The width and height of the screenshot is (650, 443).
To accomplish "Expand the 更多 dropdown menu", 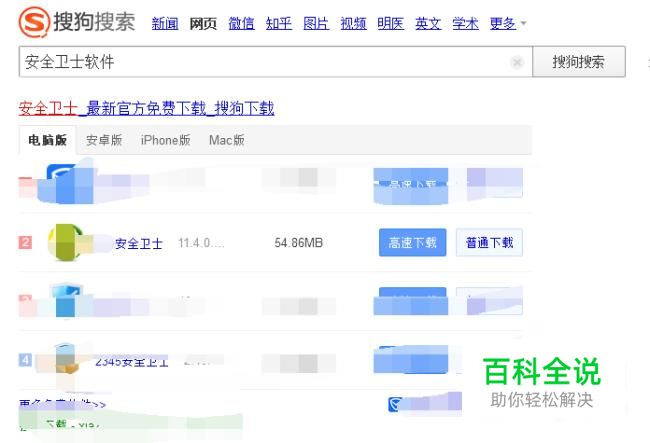I will pos(508,23).
